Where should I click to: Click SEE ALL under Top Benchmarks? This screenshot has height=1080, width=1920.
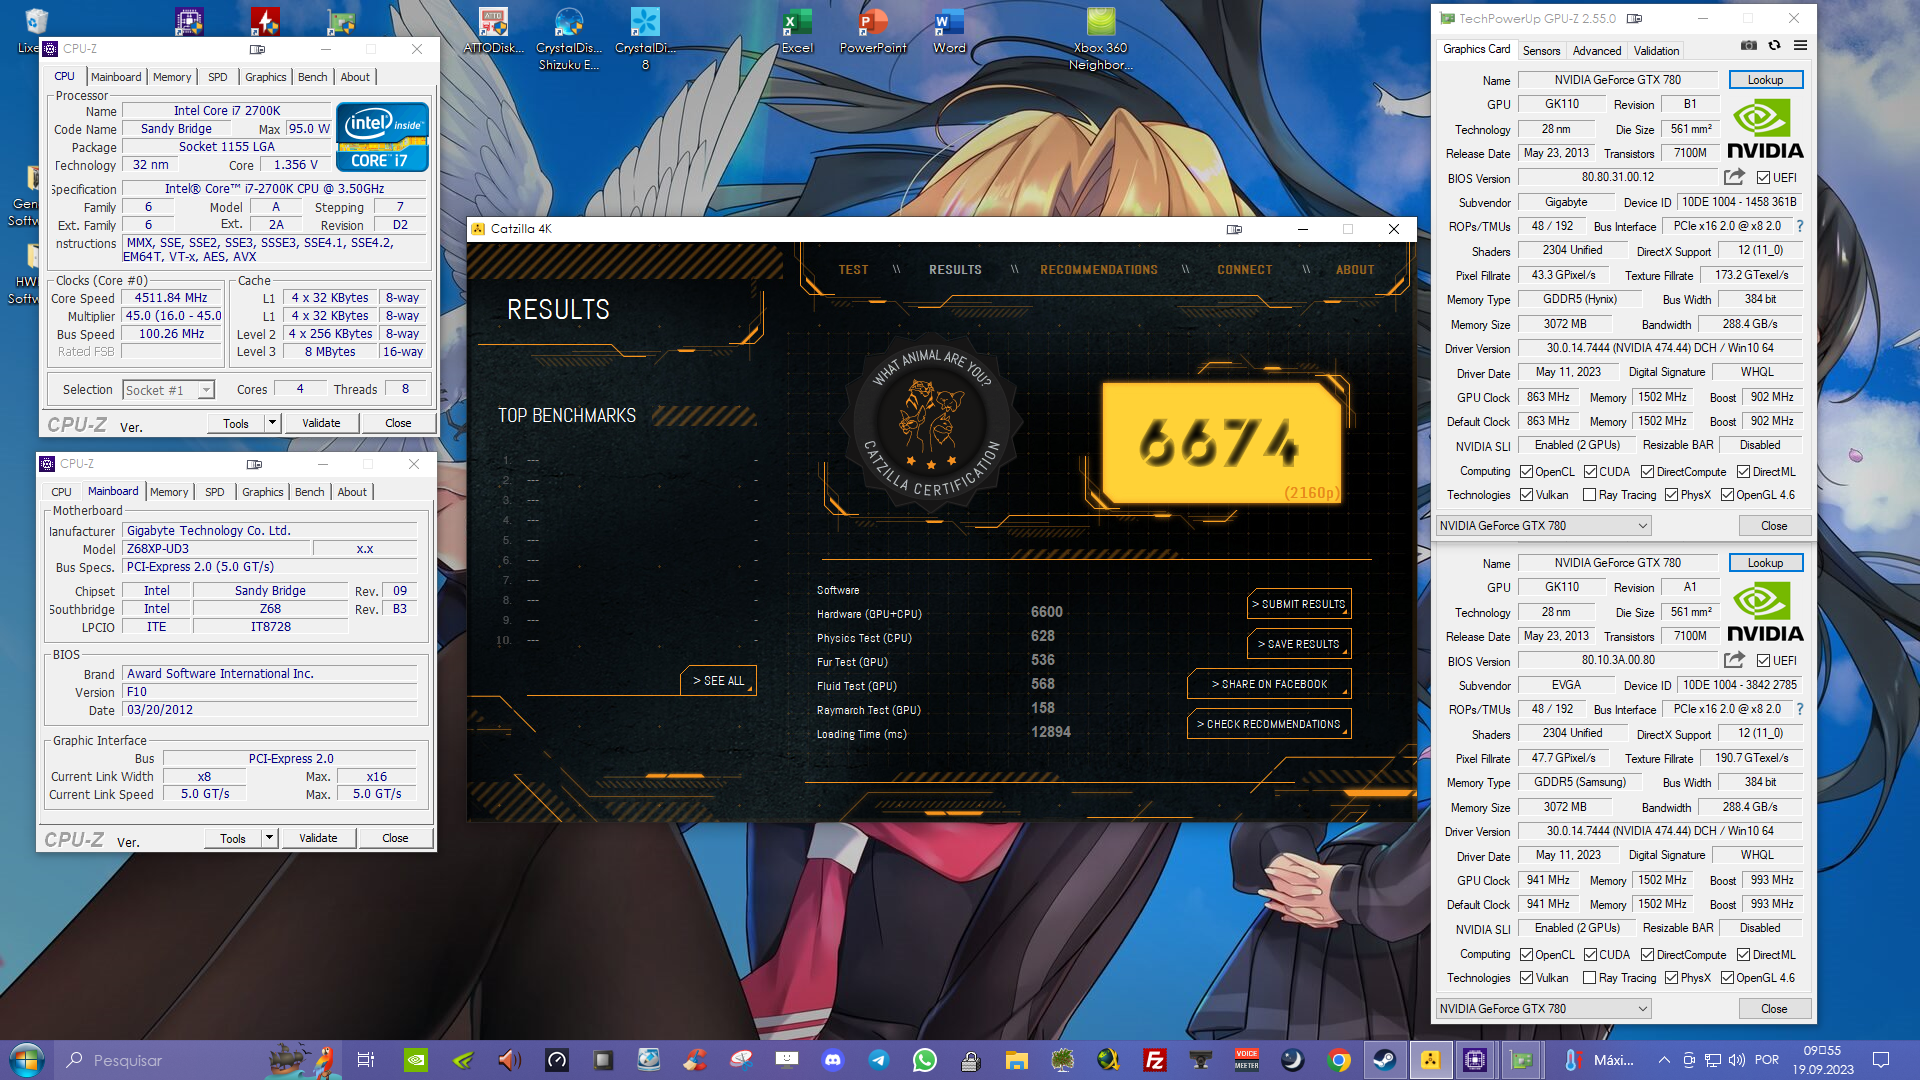[718, 681]
